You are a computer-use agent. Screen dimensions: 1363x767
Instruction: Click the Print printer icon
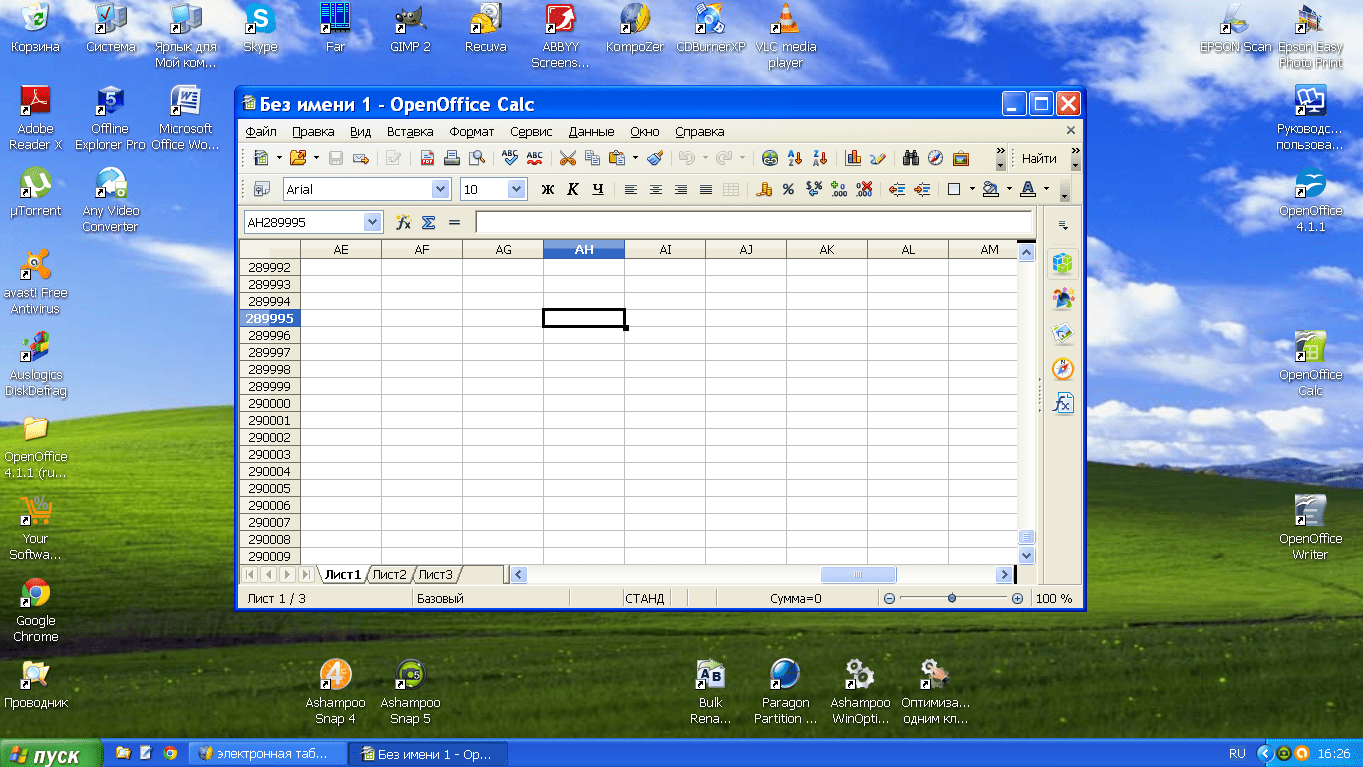point(451,158)
